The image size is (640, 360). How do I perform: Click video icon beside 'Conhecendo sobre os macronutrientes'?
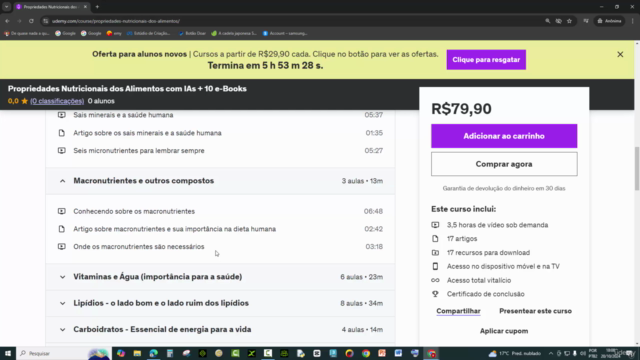click(x=62, y=211)
